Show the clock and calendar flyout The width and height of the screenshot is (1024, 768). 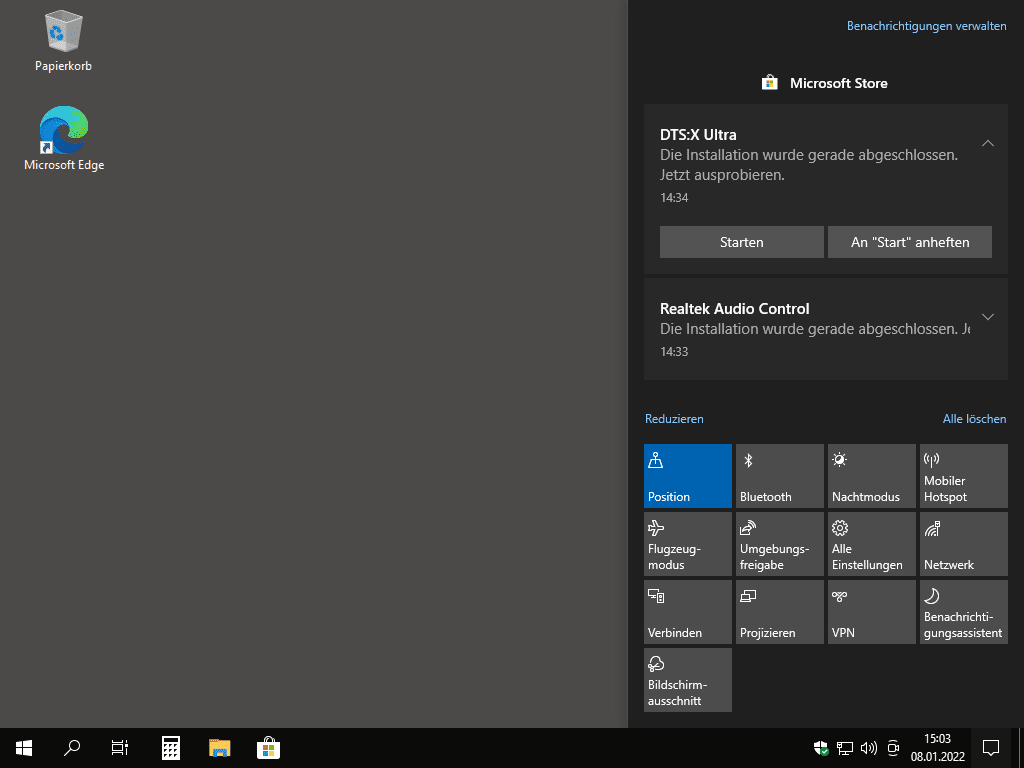click(x=938, y=748)
